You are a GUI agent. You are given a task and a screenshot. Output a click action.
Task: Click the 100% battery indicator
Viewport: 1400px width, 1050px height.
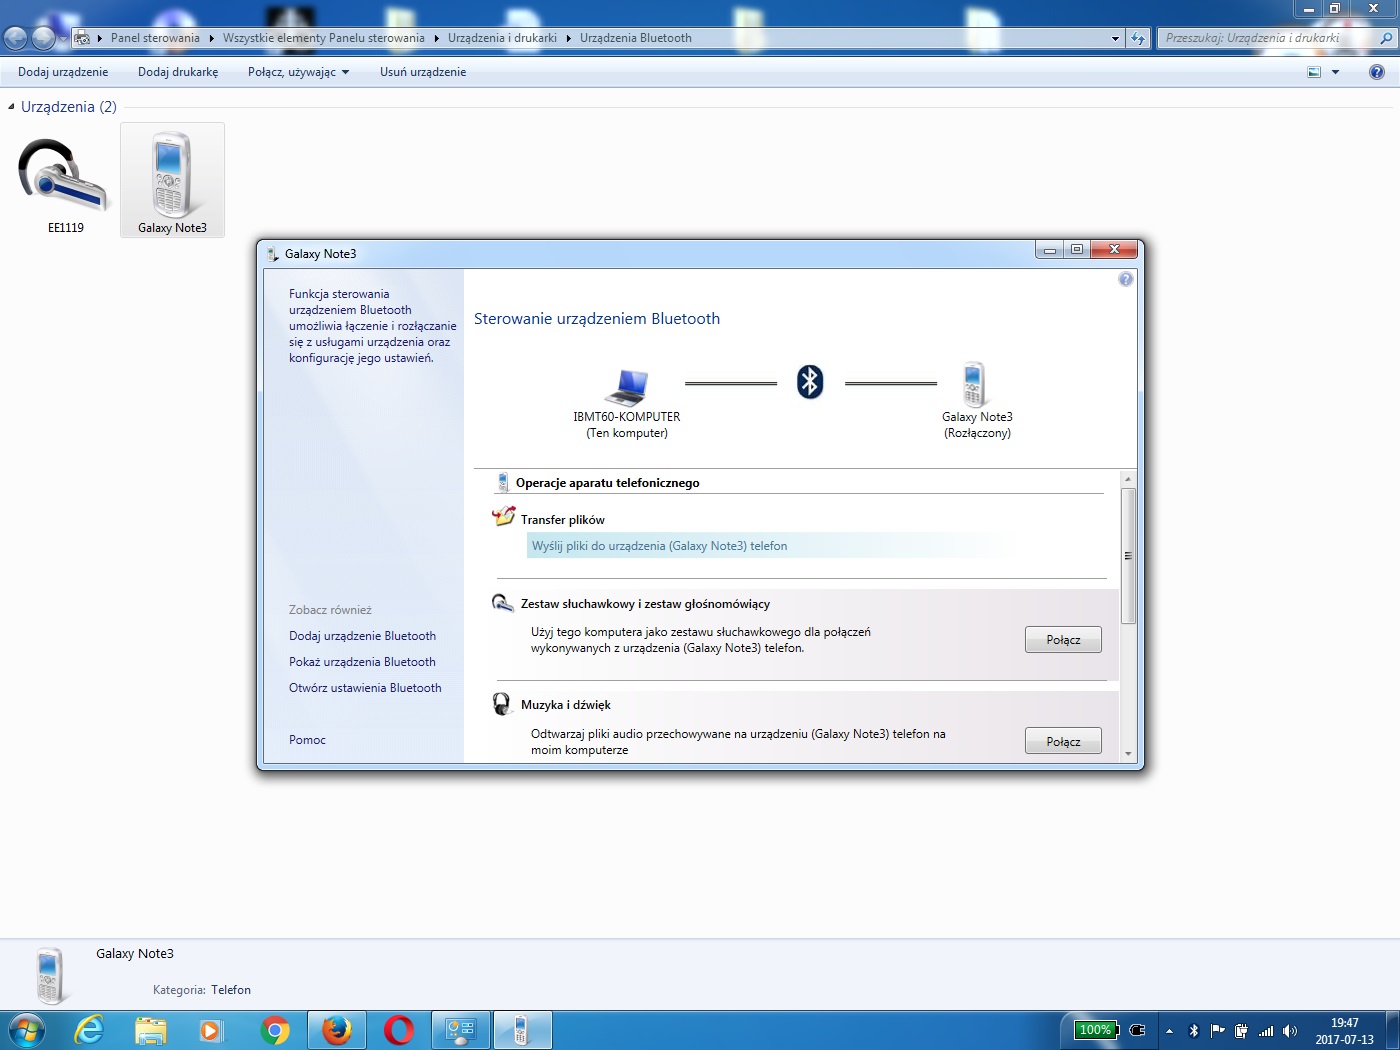(1096, 1030)
